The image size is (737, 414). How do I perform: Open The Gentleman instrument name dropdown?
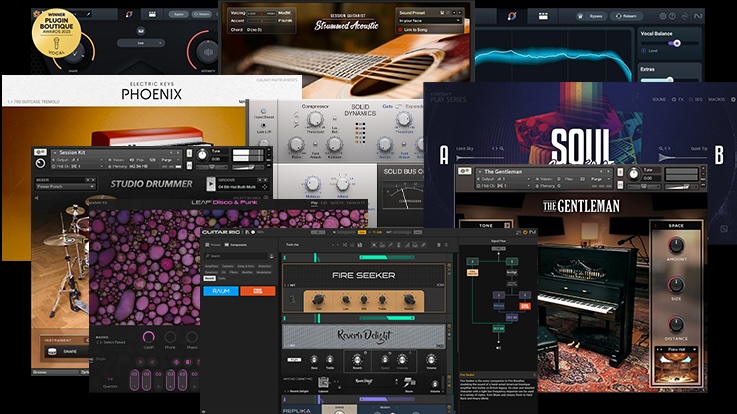coord(542,172)
